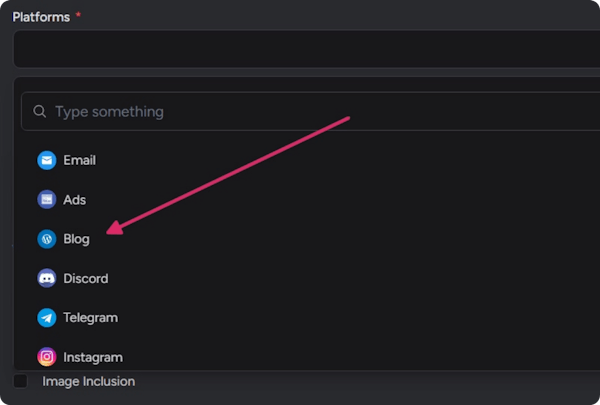Click the Image Inclusion label text
The width and height of the screenshot is (600, 405).
tap(88, 381)
